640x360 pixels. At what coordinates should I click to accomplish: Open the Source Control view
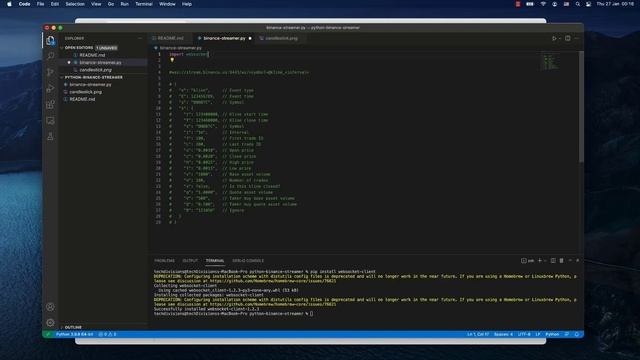pos(50,72)
